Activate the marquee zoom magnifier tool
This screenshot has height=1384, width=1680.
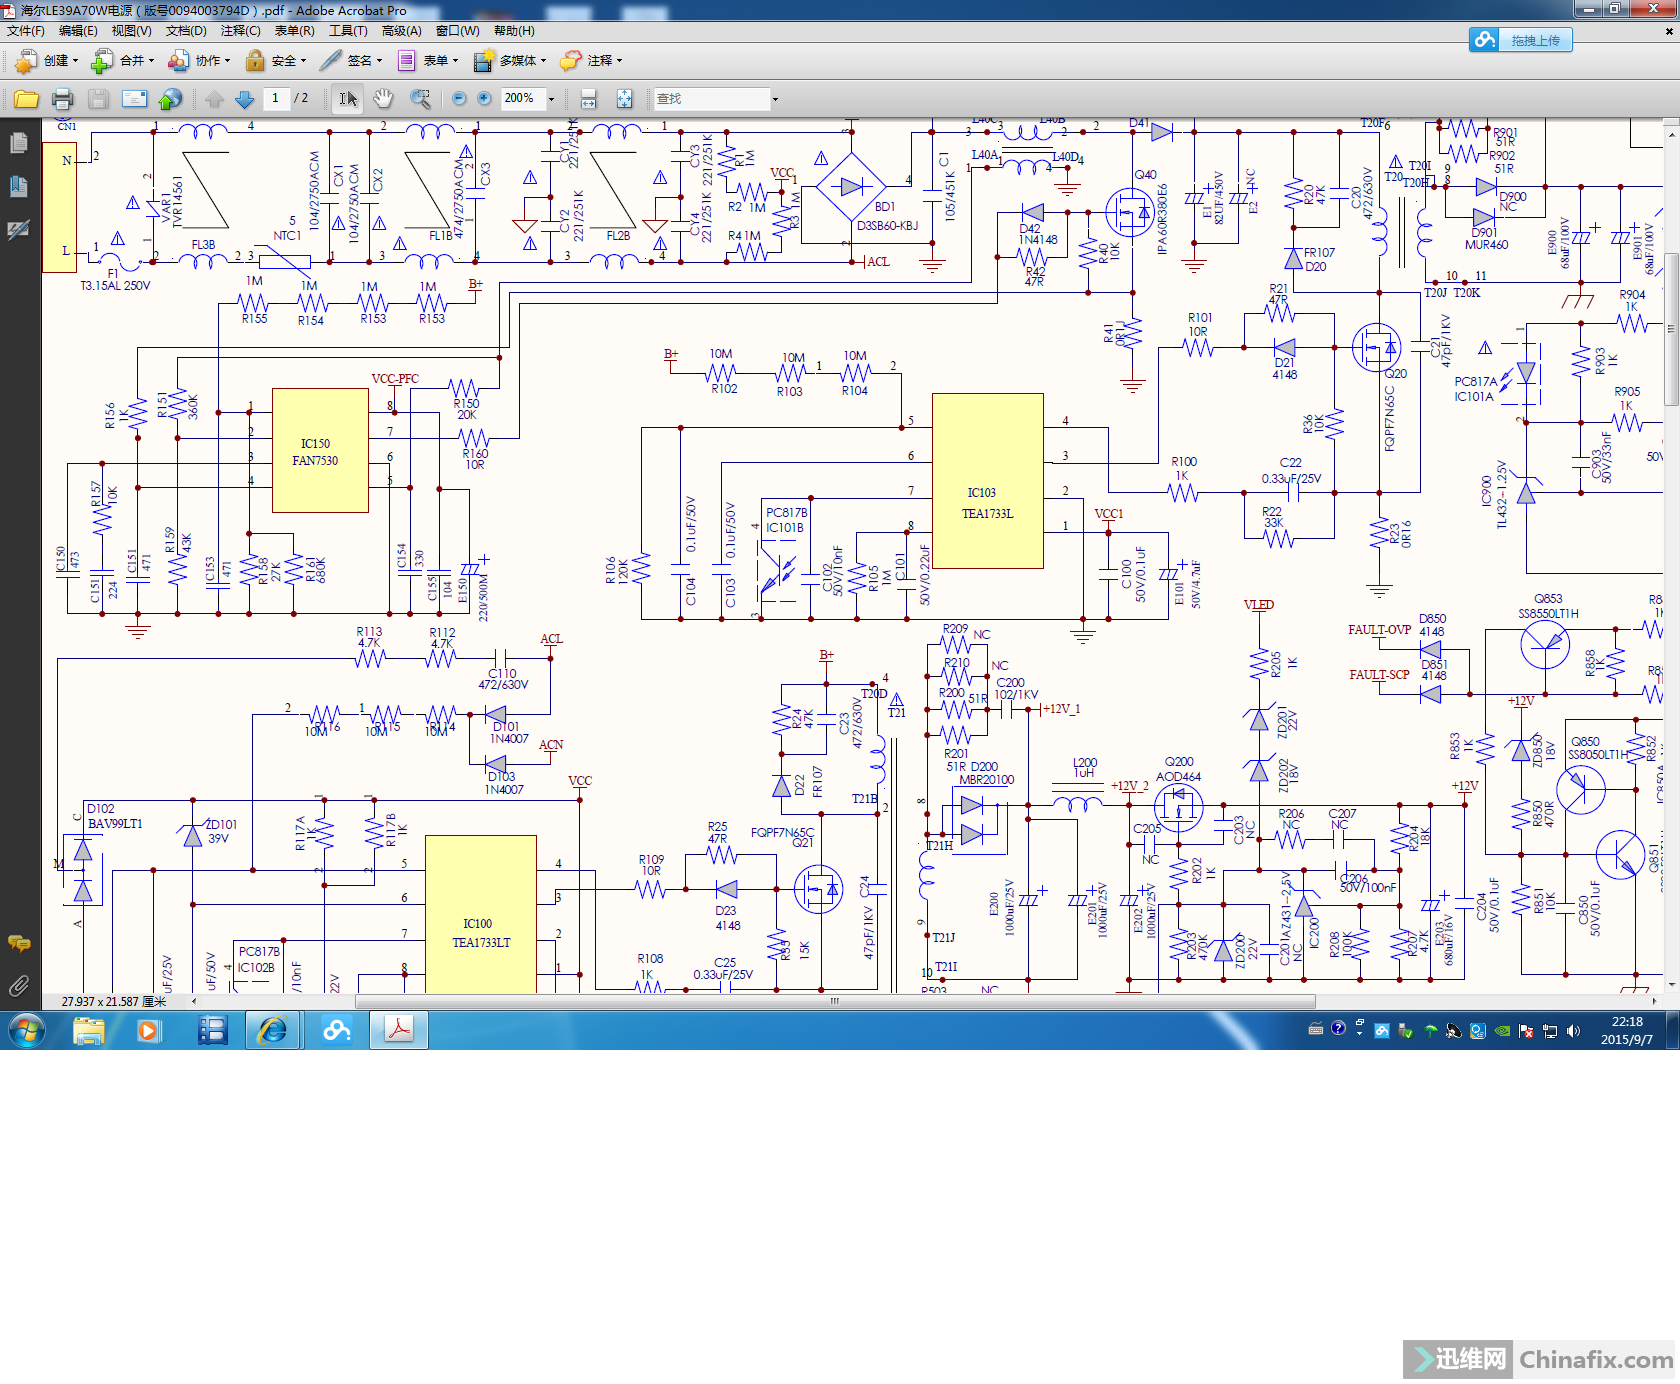click(x=420, y=99)
